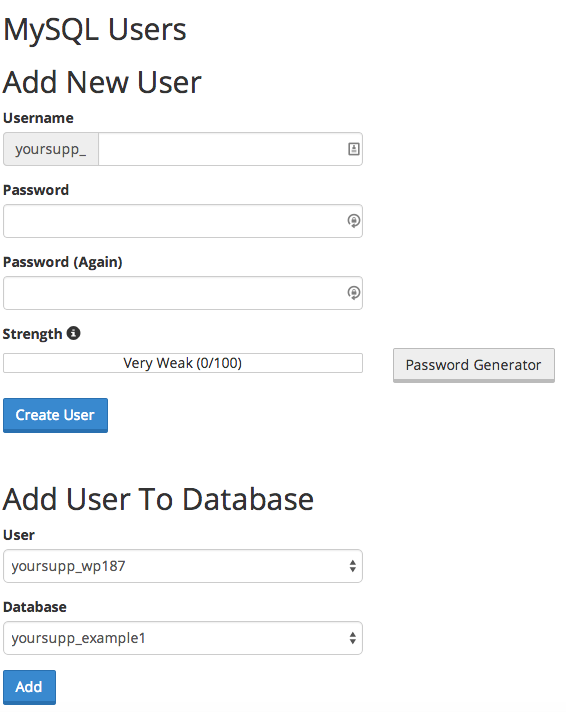Click the Create User button
The width and height of the screenshot is (566, 712).
[x=55, y=415]
